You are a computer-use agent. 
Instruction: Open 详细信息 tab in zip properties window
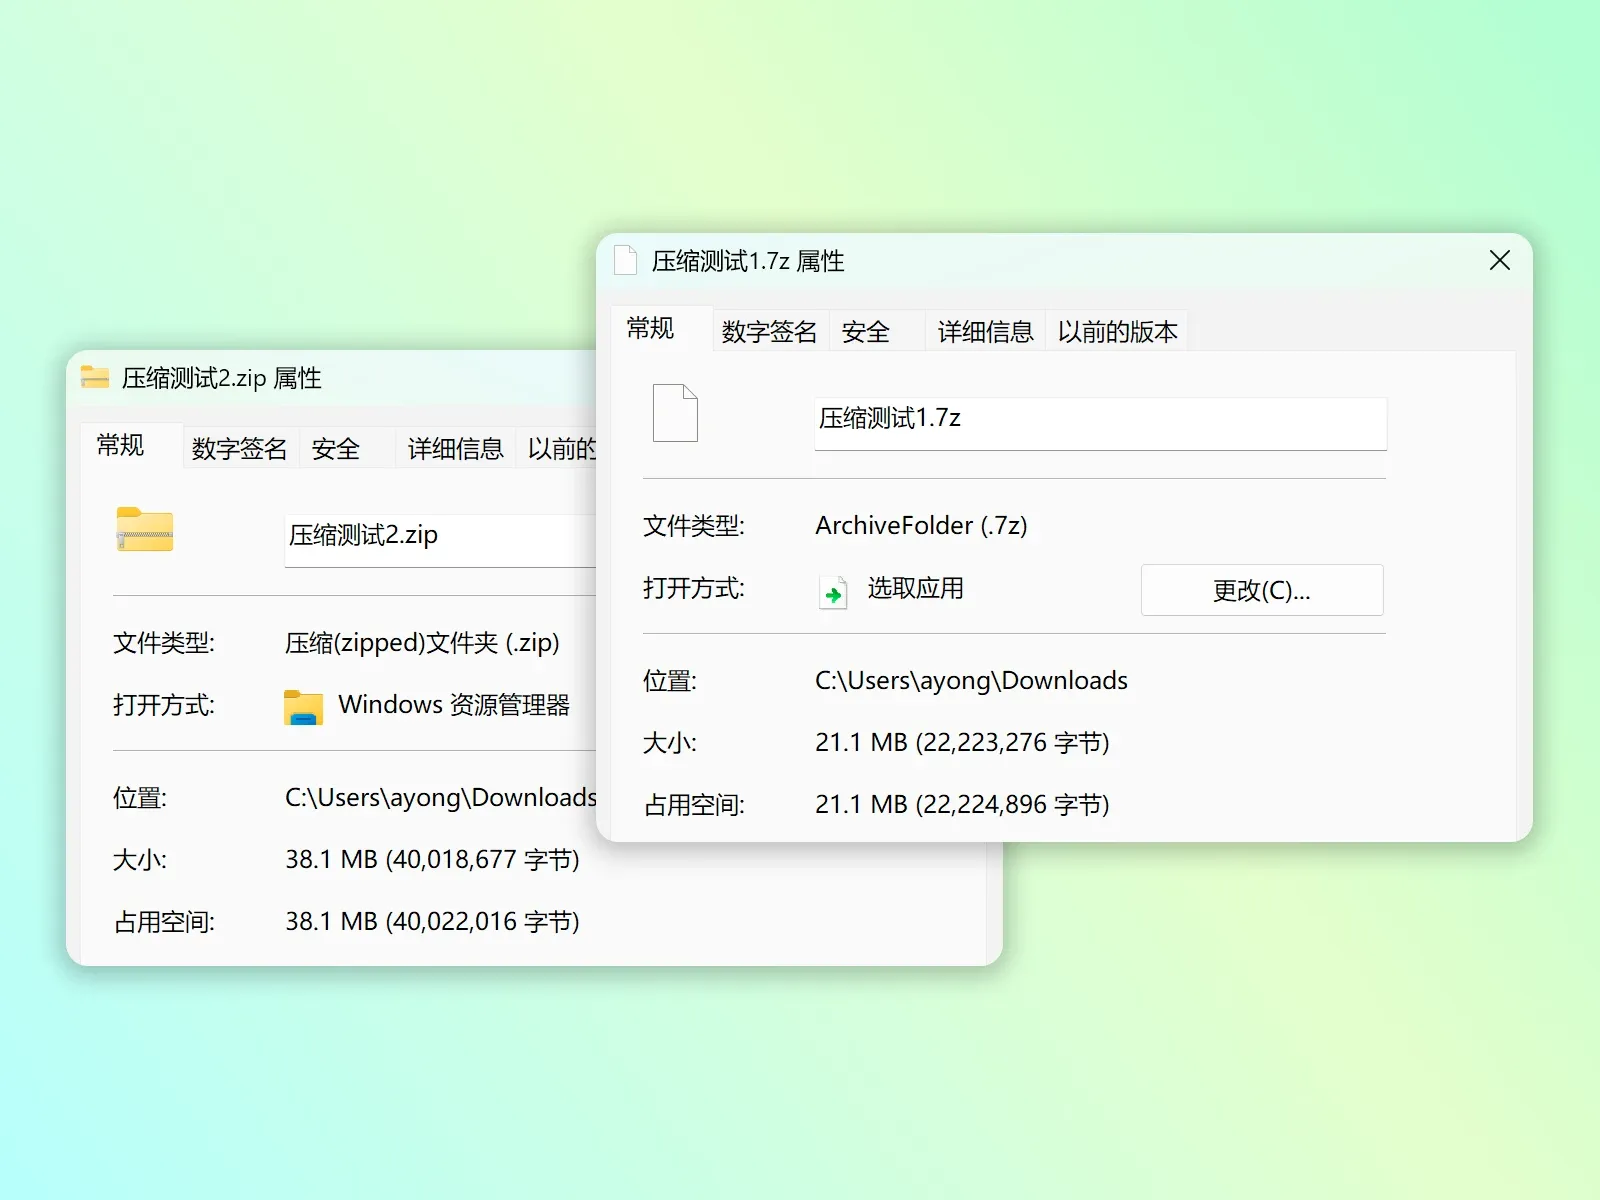pos(456,448)
